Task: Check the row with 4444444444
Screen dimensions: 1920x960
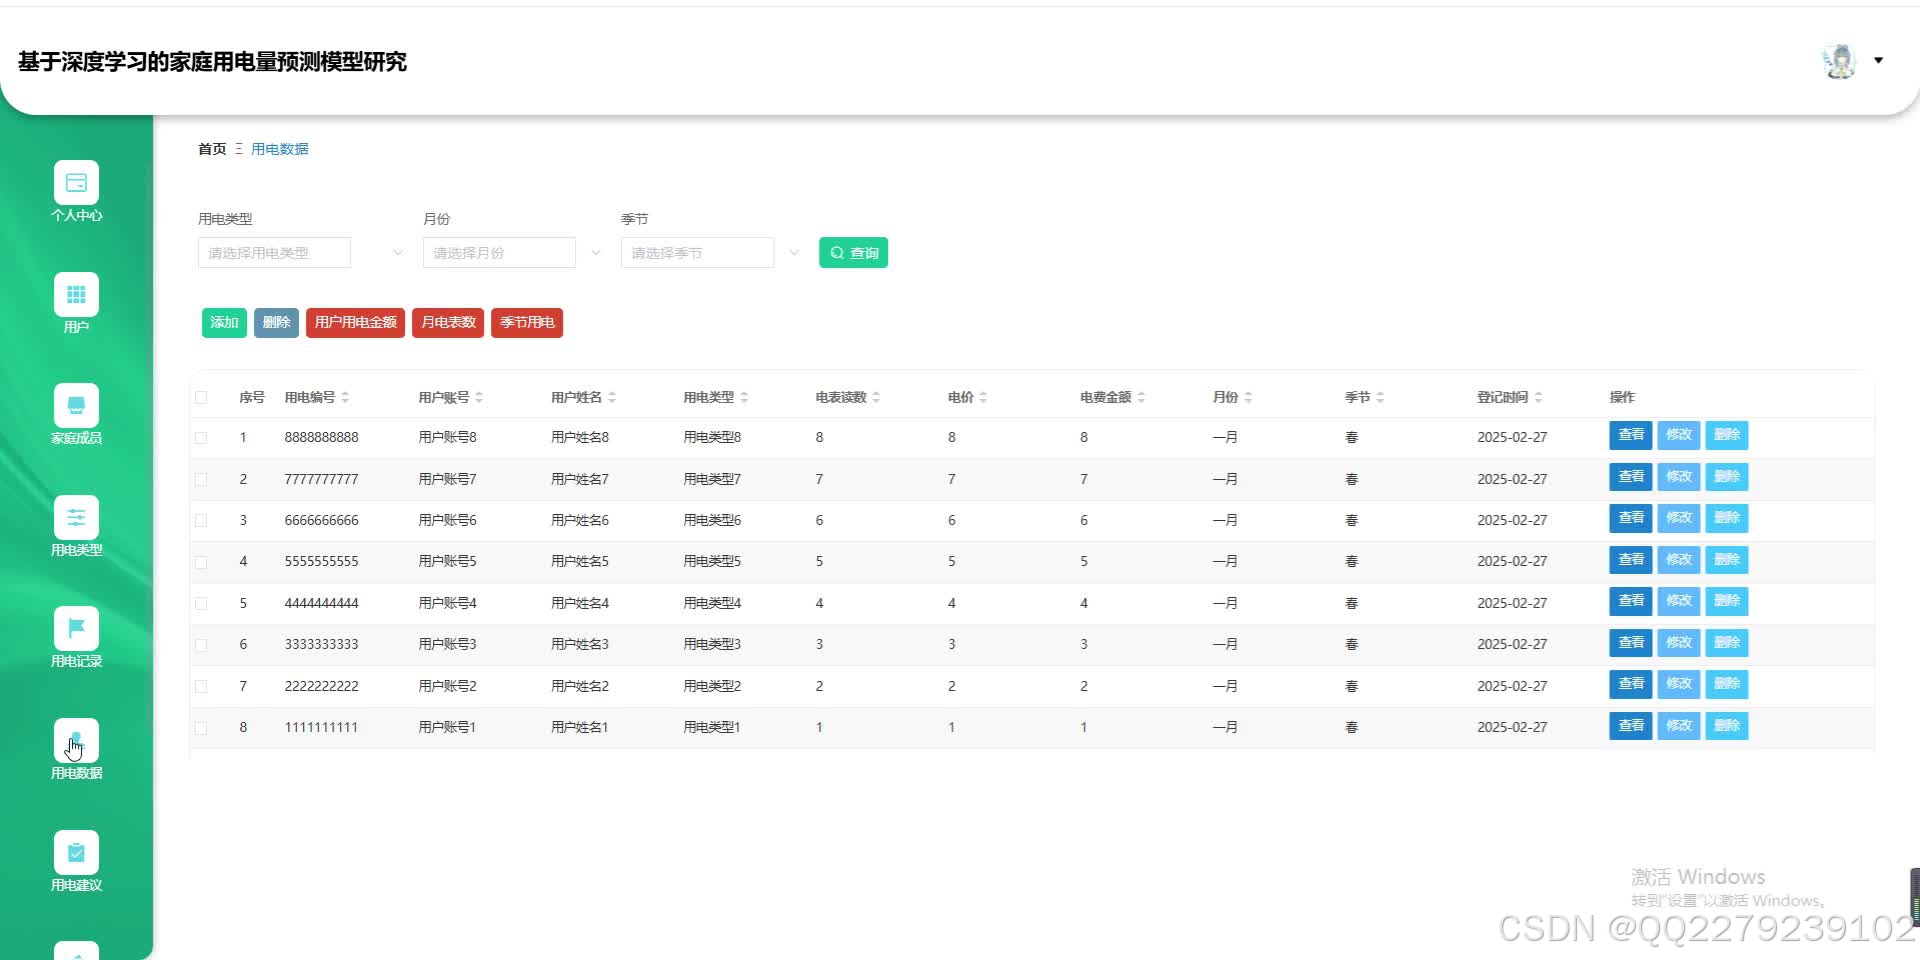Action: pyautogui.click(x=201, y=603)
